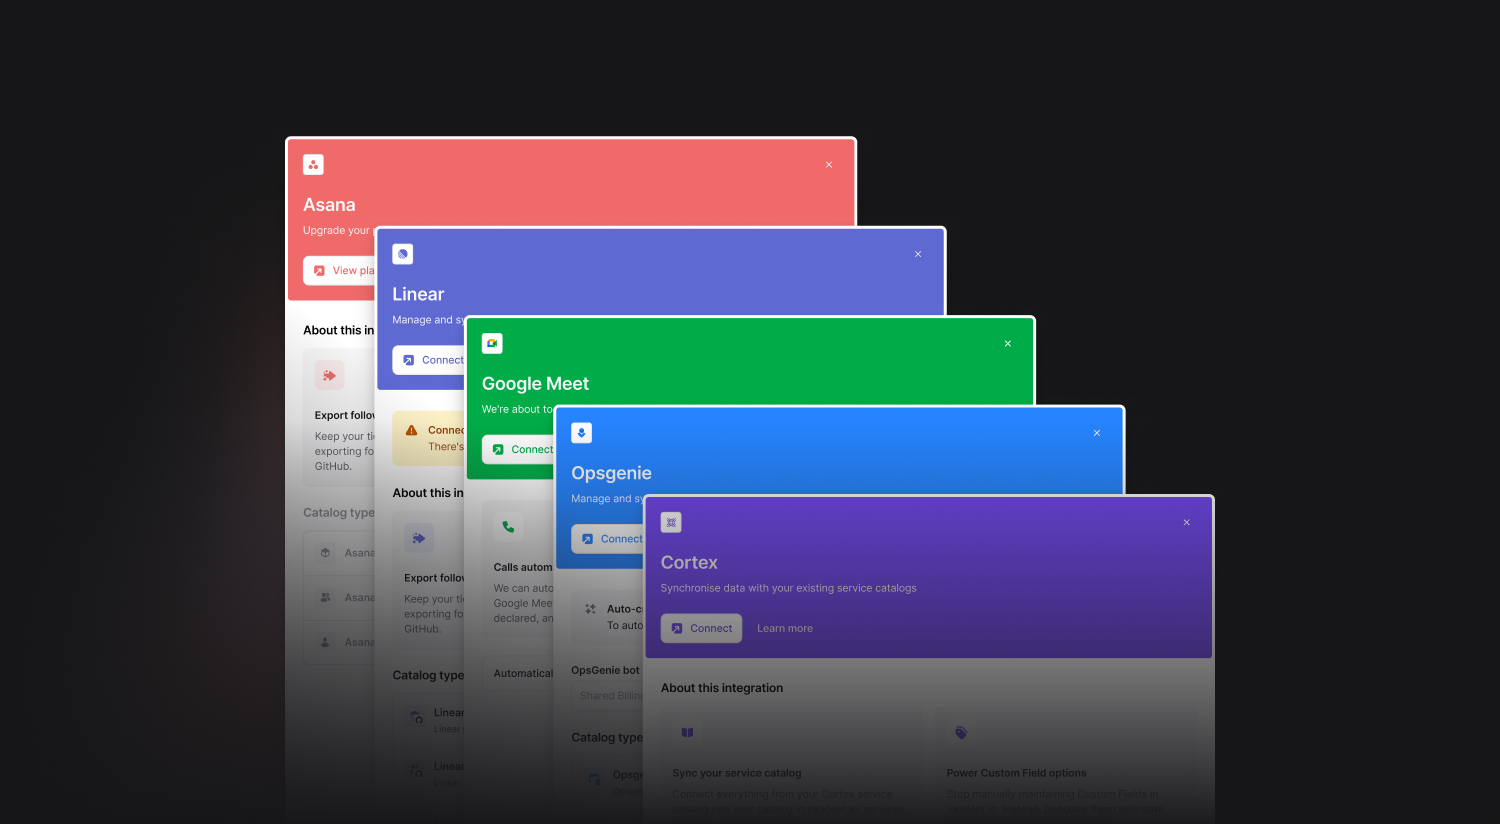Click the Sync your service catalog book icon
Viewport: 1500px width, 824px height.
tap(687, 733)
